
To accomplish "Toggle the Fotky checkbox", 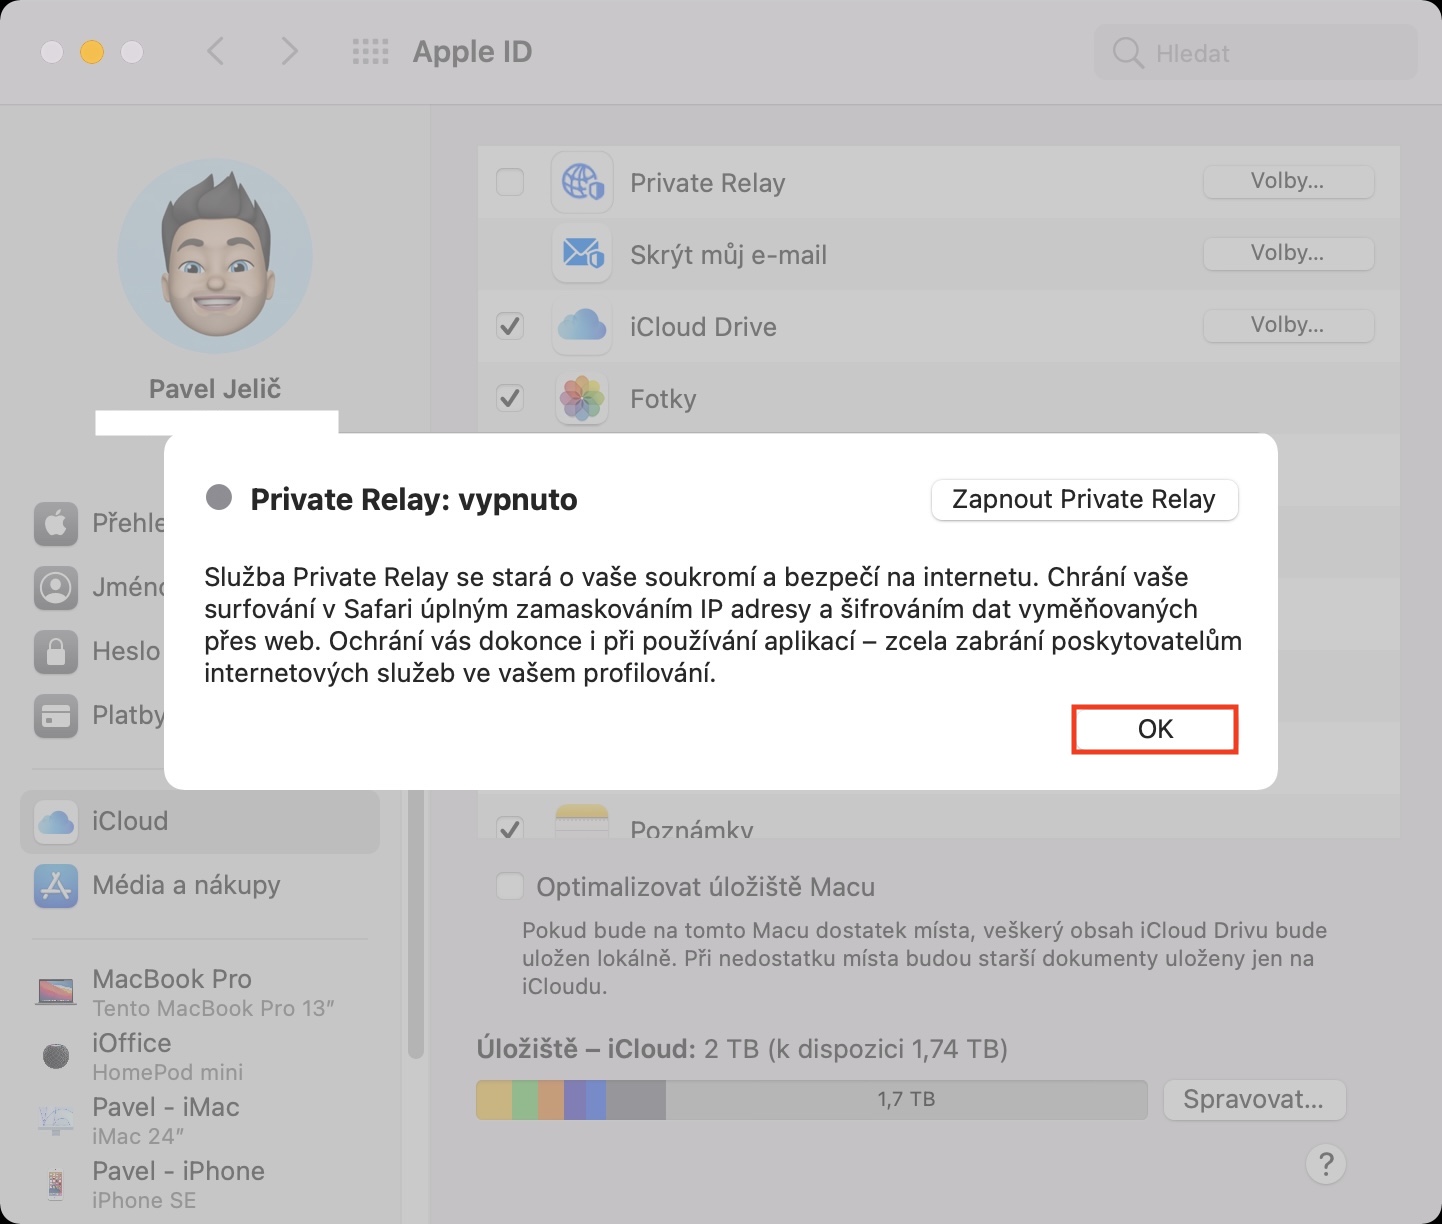I will click(x=510, y=398).
